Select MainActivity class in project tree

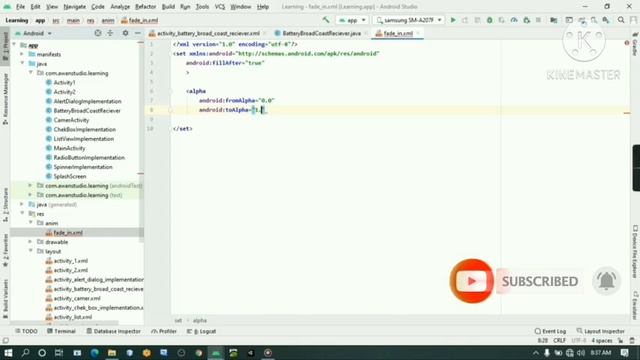[69, 148]
